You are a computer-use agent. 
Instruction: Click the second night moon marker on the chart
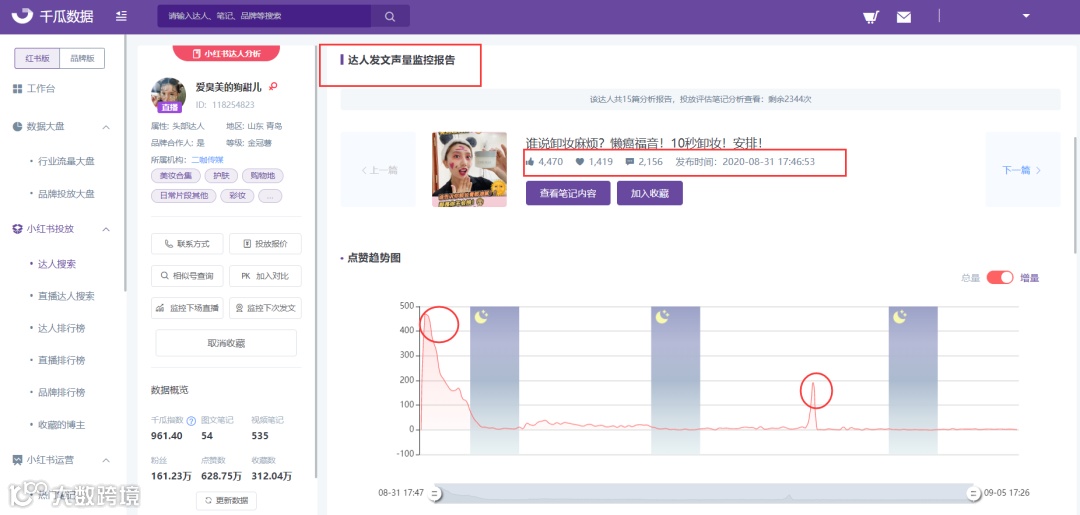662,317
